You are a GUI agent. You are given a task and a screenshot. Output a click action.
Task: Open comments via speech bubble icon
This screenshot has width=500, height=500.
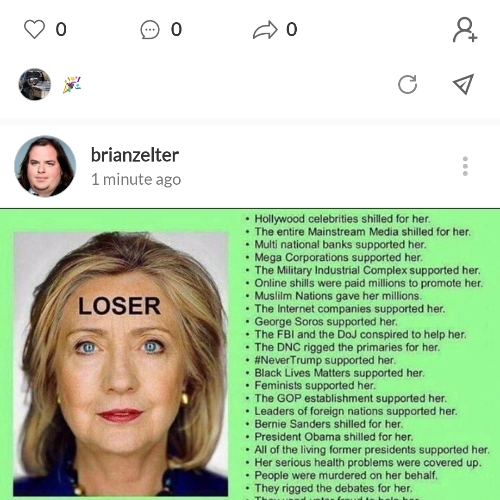pos(150,30)
